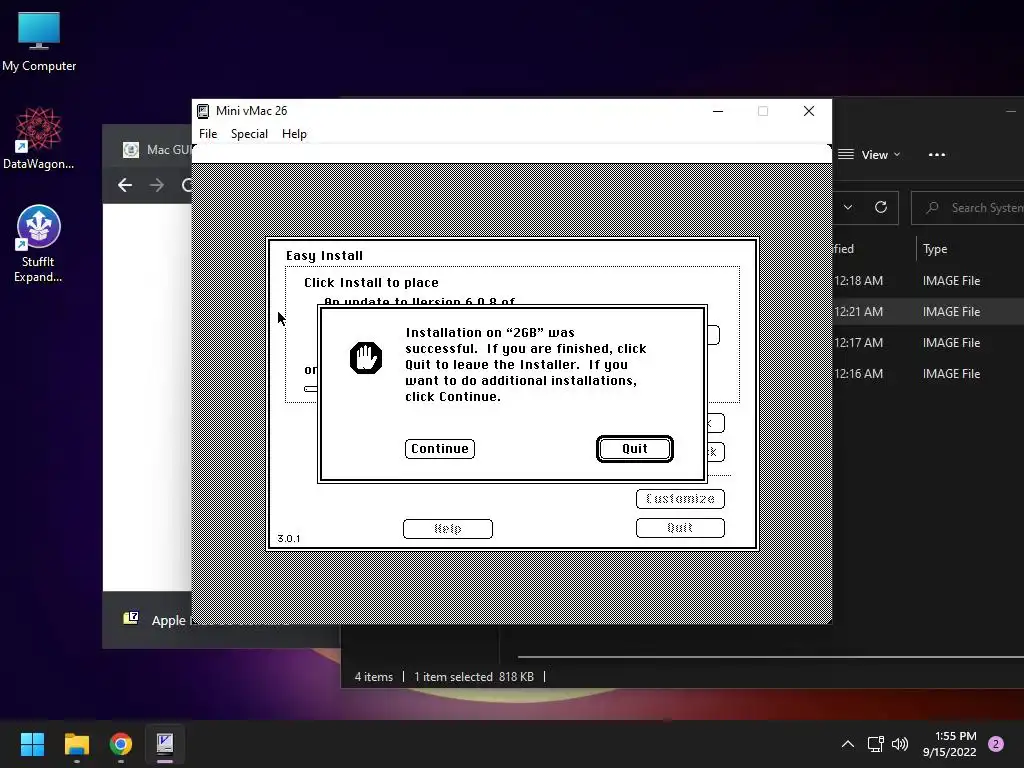Click the back arrow in the Chrome window

[x=125, y=185]
